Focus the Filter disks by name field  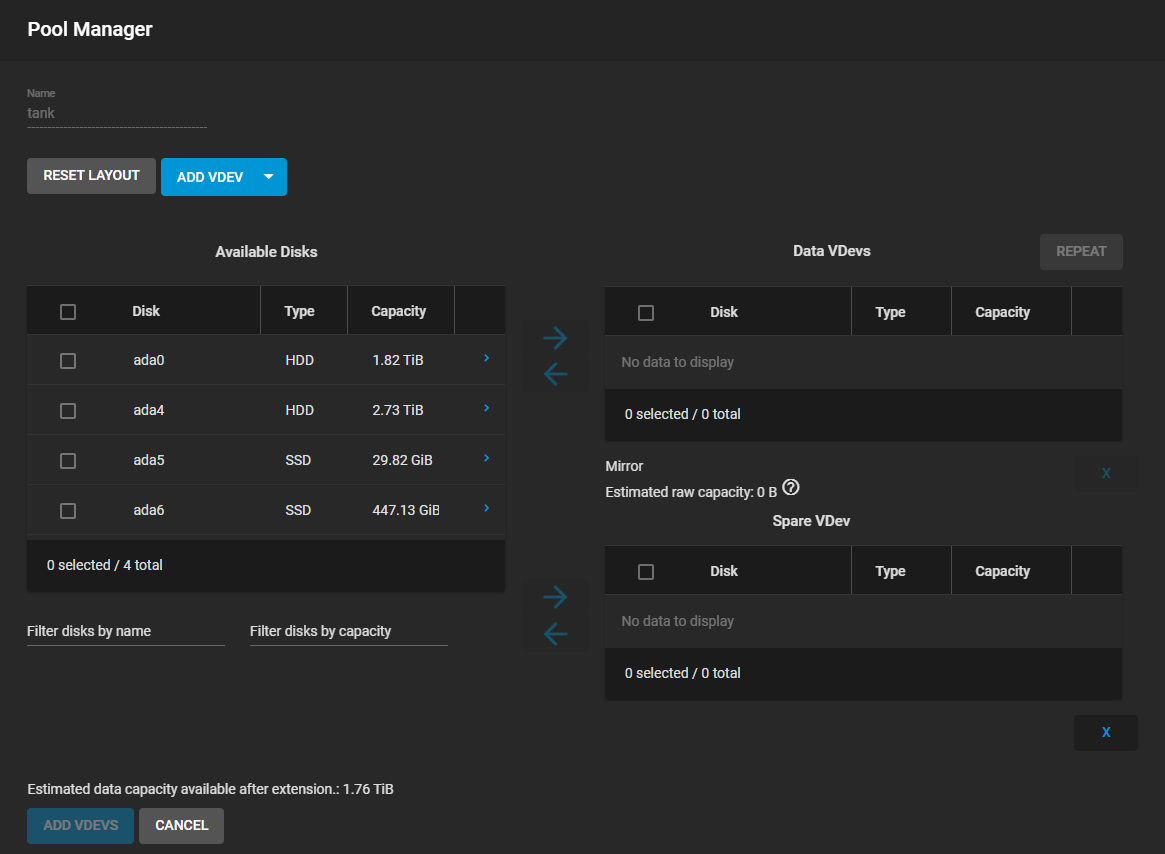(x=125, y=632)
